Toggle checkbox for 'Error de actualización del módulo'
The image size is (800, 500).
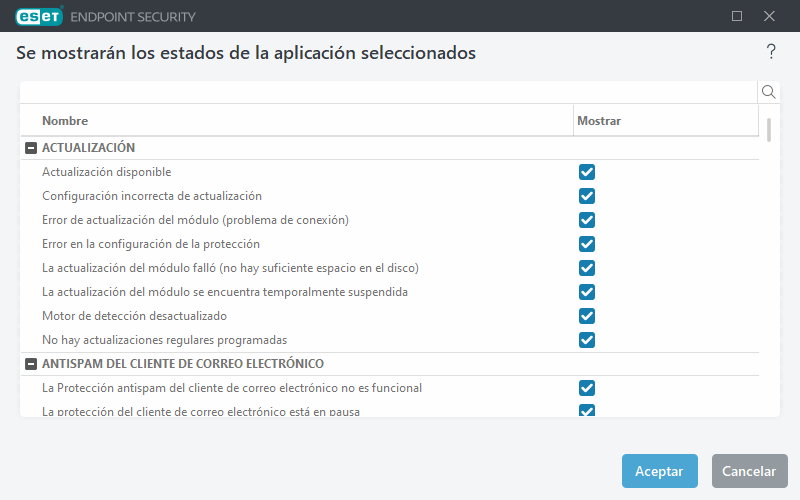point(587,220)
